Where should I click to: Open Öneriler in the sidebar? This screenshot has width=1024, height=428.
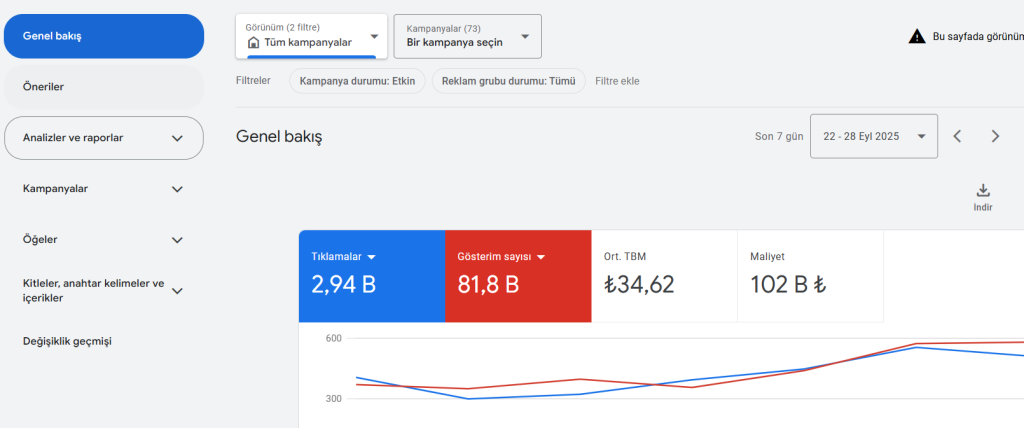pos(104,87)
